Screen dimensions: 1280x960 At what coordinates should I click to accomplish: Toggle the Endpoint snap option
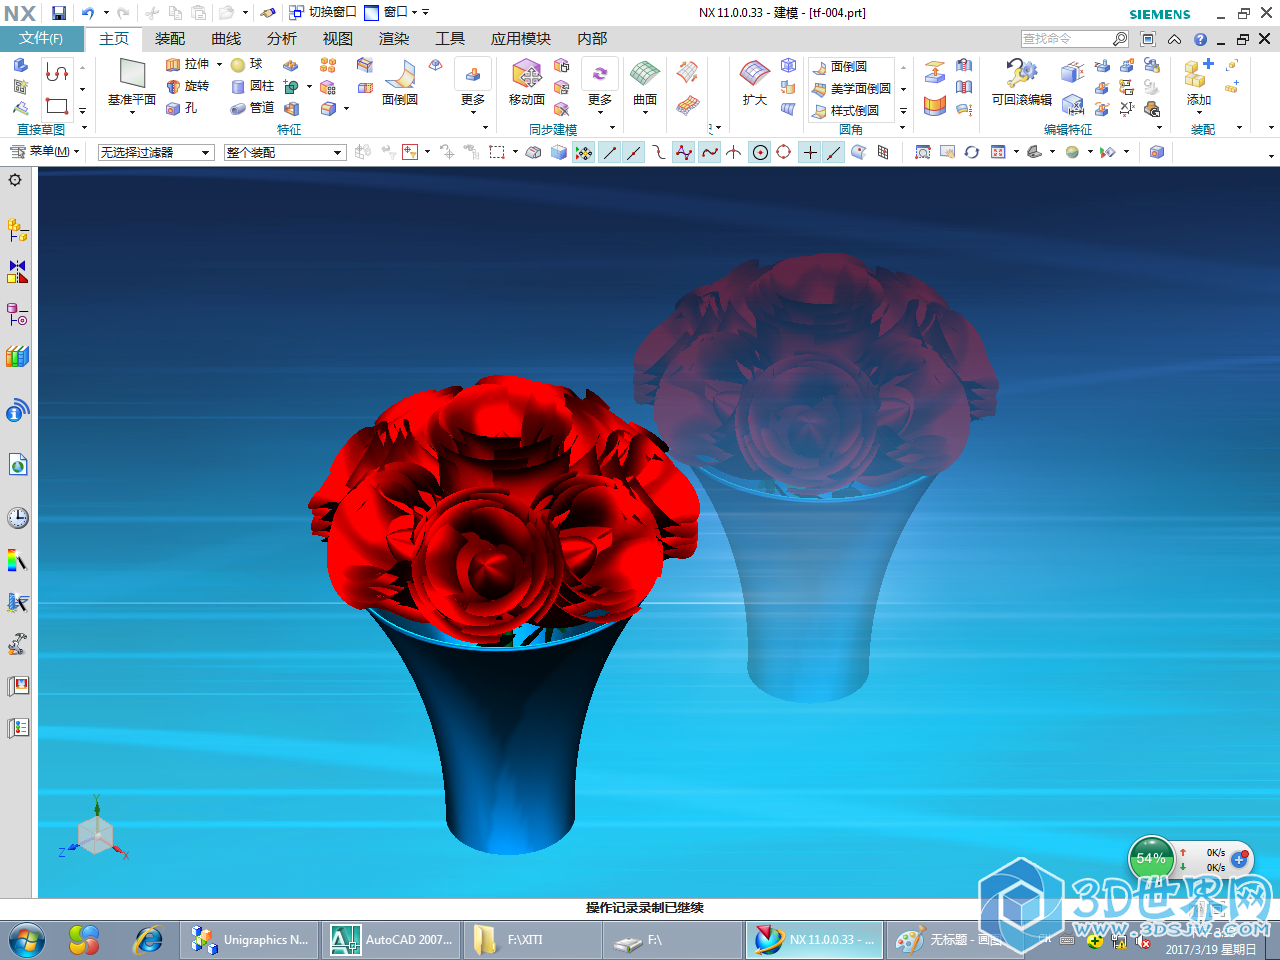click(x=609, y=152)
